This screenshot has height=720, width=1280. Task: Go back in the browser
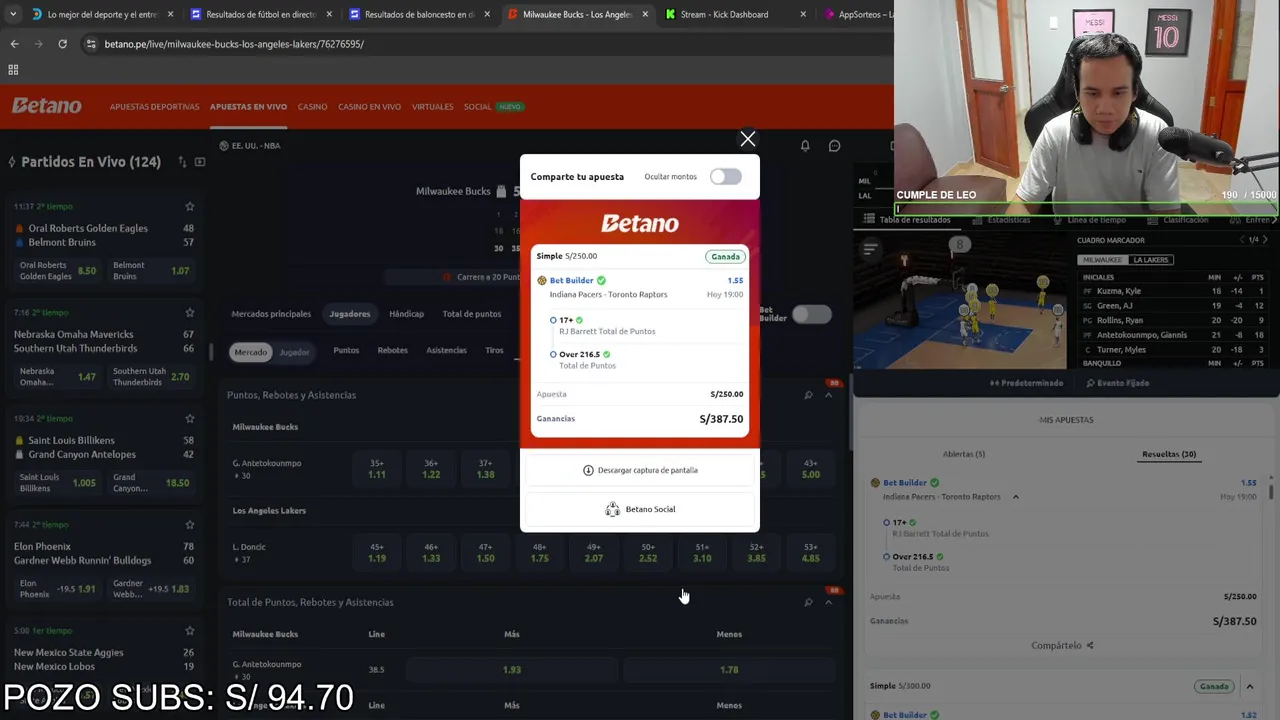(x=14, y=44)
